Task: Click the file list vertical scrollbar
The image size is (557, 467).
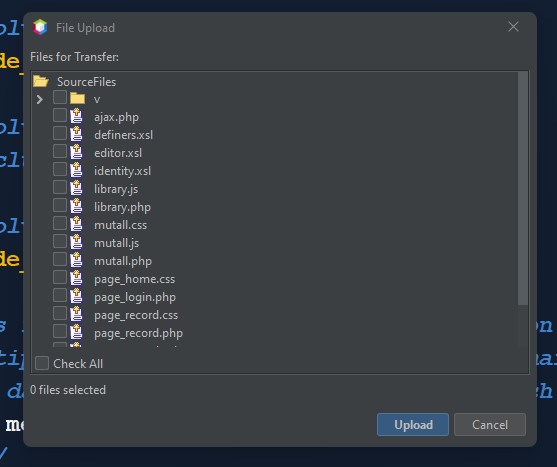Action: click(x=523, y=188)
